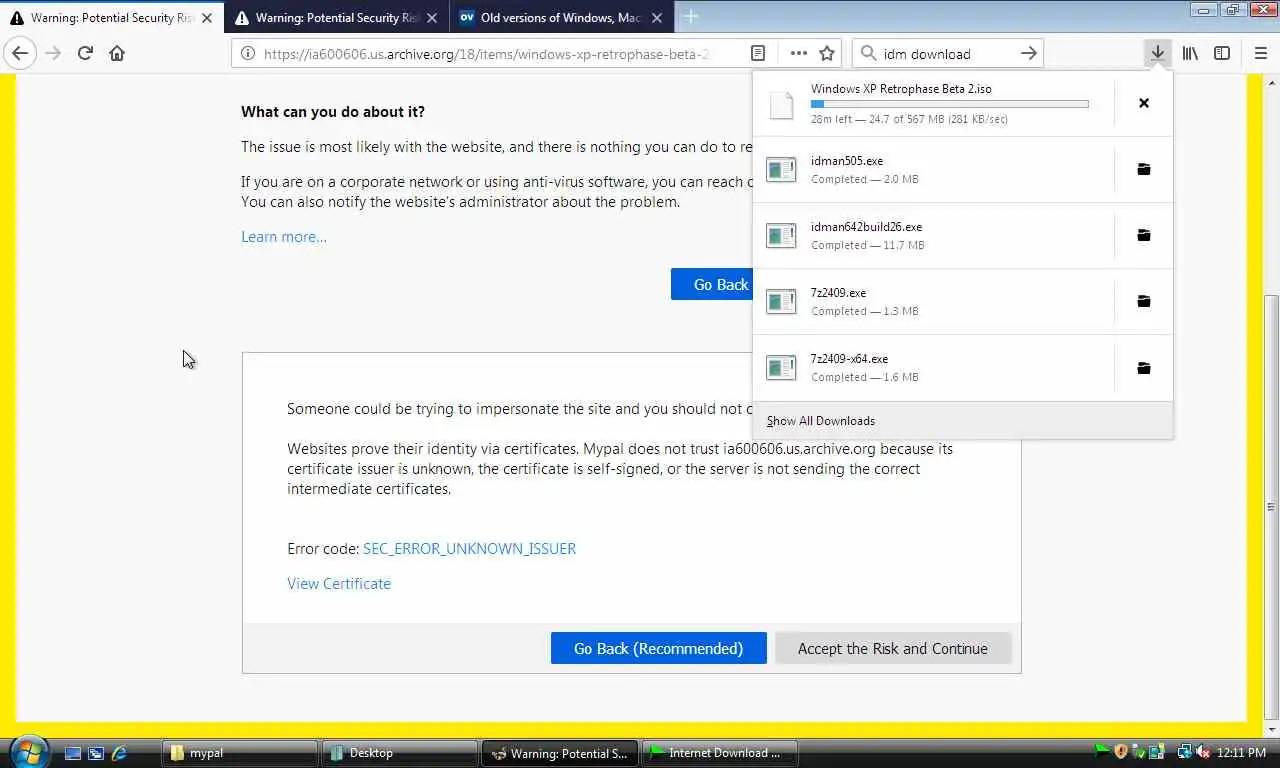This screenshot has width=1280, height=768.
Task: Open page actions three-dot menu
Action: [x=798, y=54]
